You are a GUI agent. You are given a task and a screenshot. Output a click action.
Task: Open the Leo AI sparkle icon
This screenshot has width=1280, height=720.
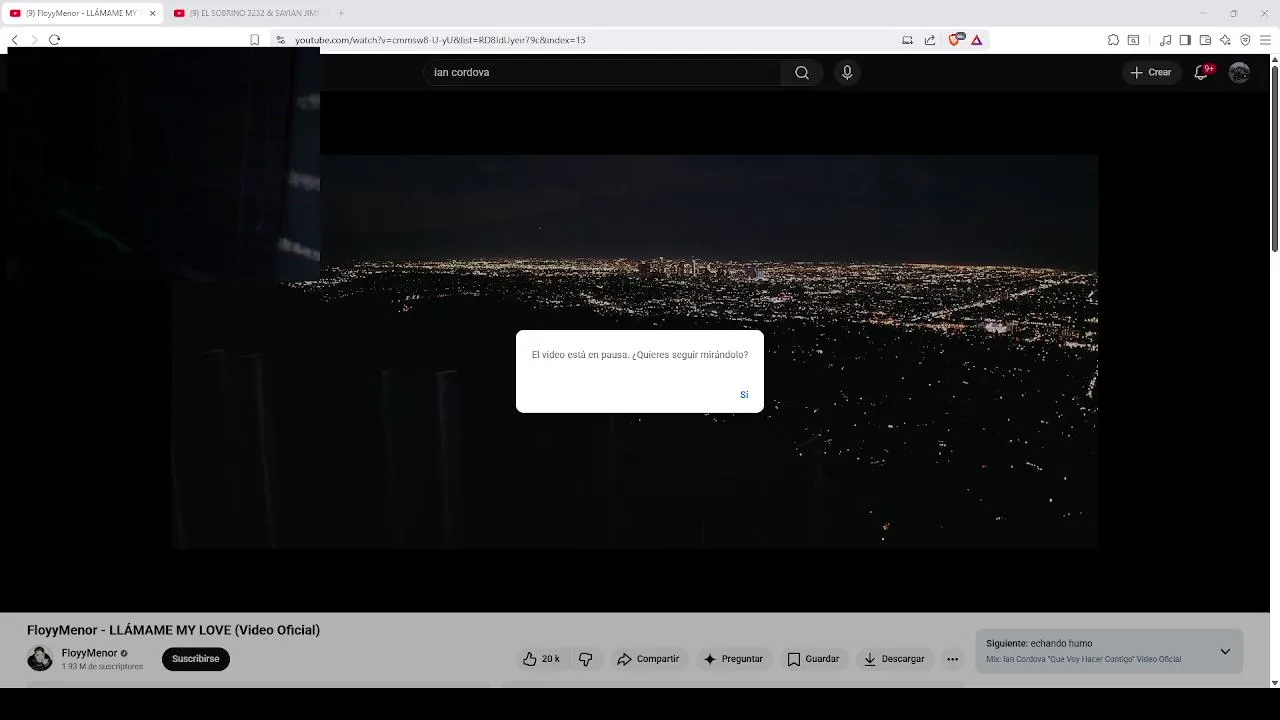tap(1225, 40)
